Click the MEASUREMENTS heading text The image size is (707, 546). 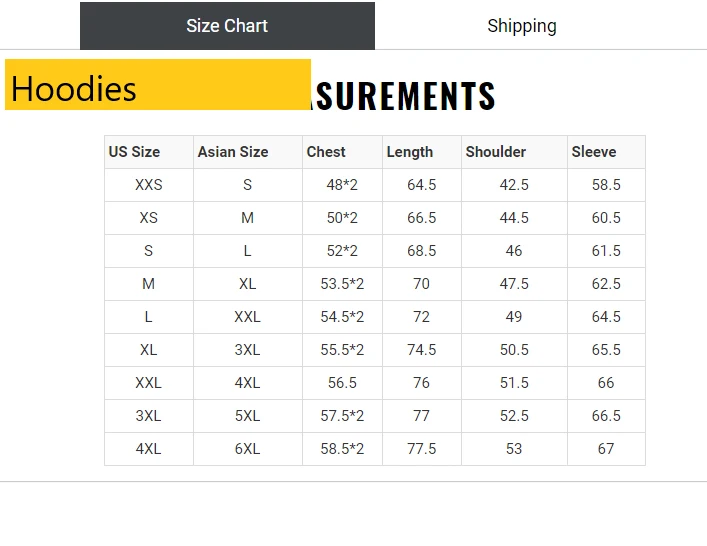point(404,96)
